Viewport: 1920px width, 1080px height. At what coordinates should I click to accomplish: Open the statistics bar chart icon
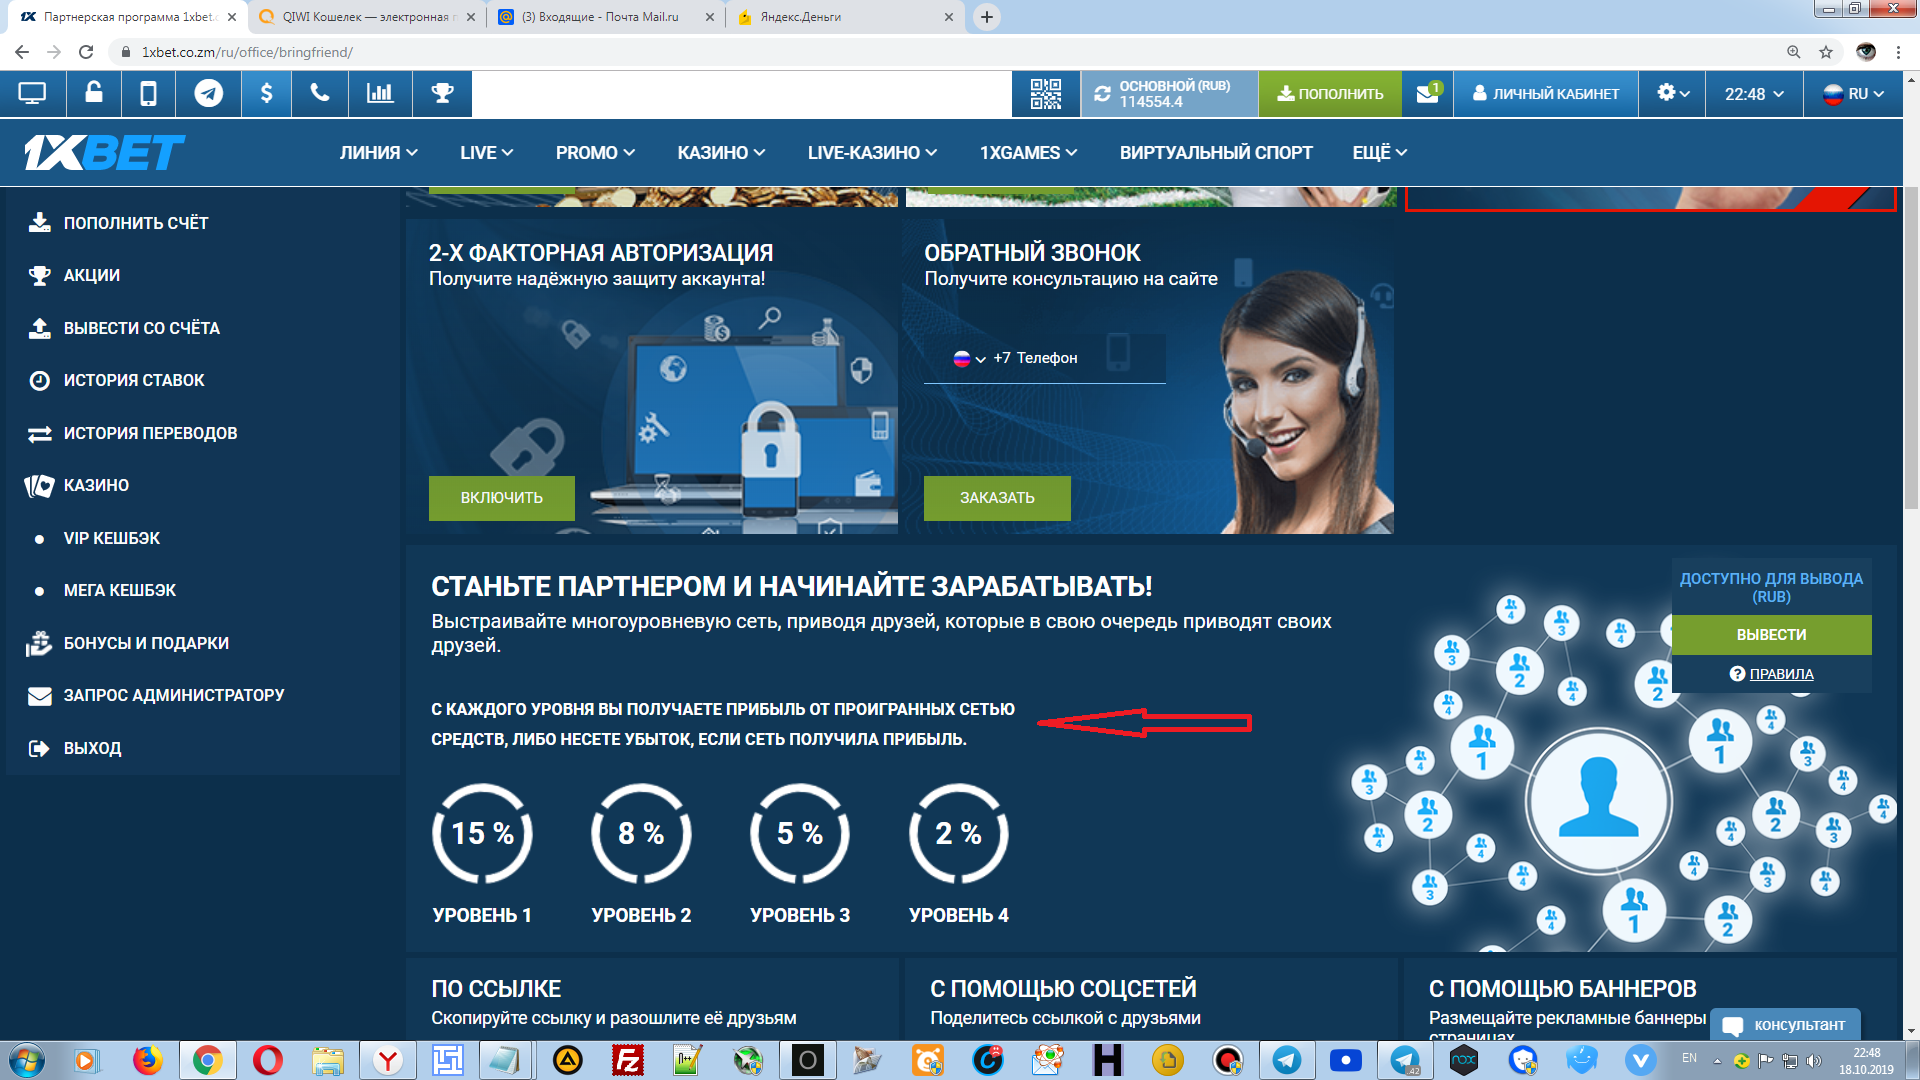tap(380, 94)
